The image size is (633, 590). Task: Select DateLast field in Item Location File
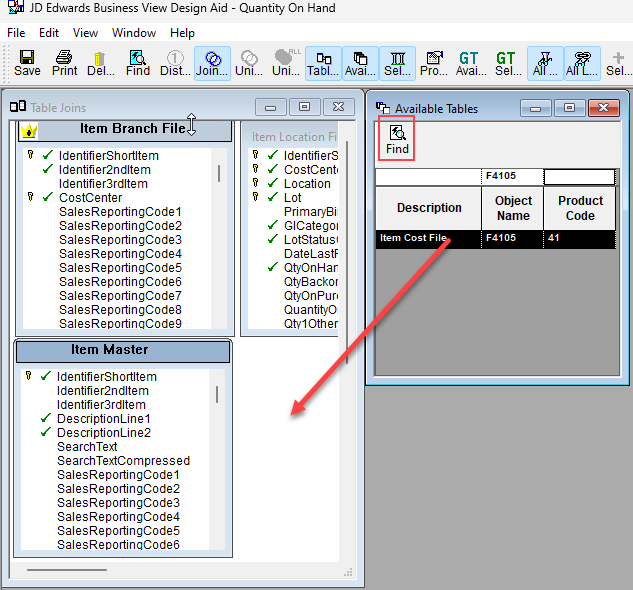click(x=310, y=254)
